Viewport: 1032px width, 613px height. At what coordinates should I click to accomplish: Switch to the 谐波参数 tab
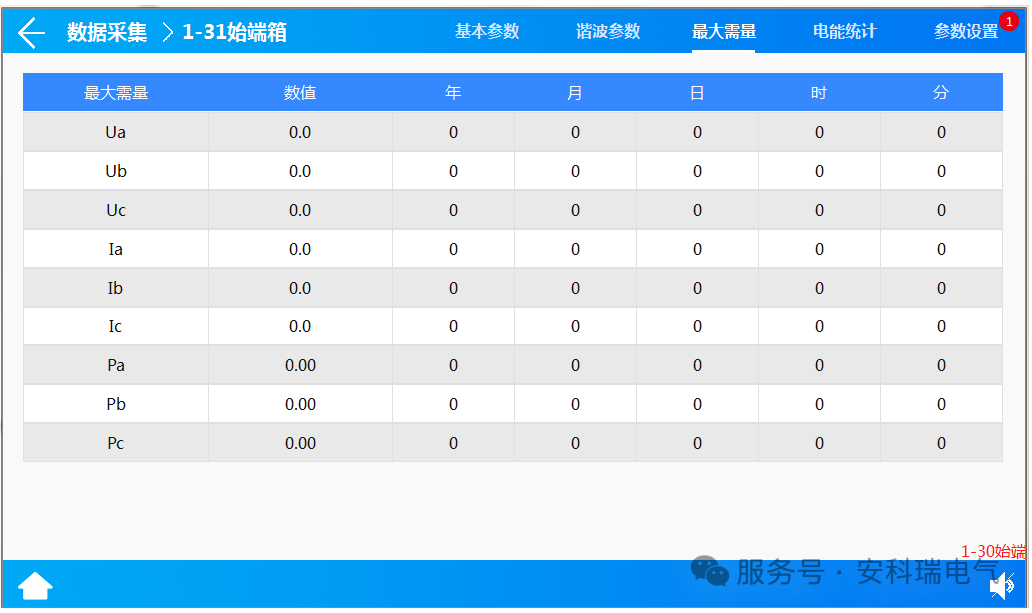tap(607, 31)
